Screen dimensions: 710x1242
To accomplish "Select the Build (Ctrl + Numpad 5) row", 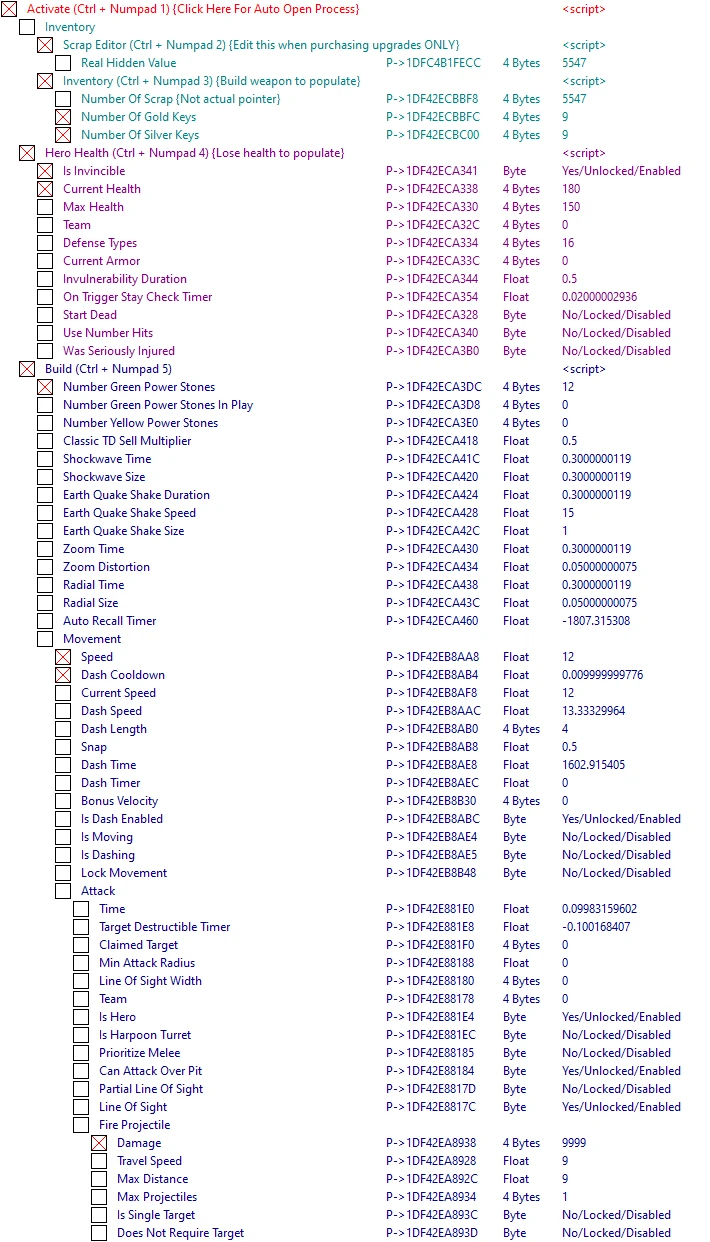I will (x=108, y=369).
